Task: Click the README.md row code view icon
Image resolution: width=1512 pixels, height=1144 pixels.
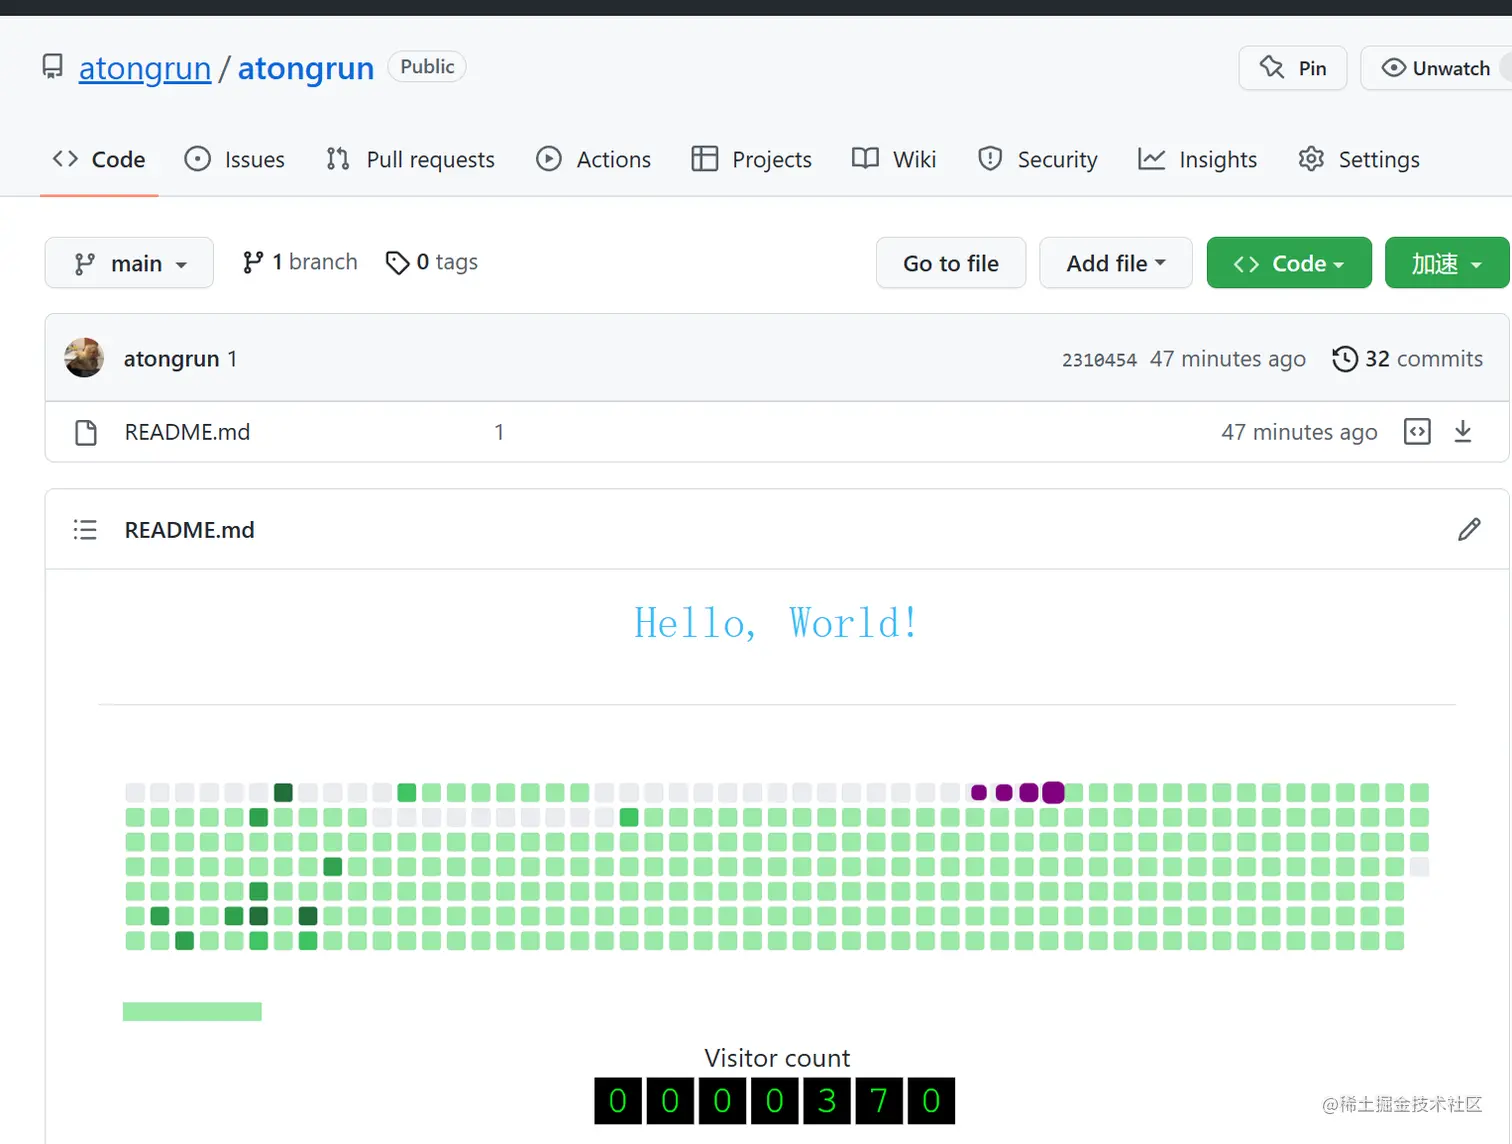Action: click(1417, 431)
